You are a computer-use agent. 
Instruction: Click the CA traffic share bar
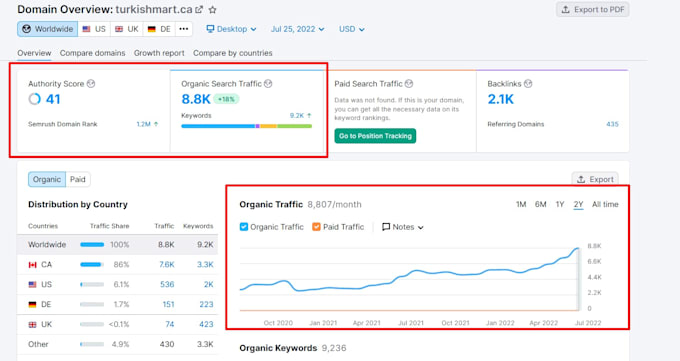click(x=92, y=265)
